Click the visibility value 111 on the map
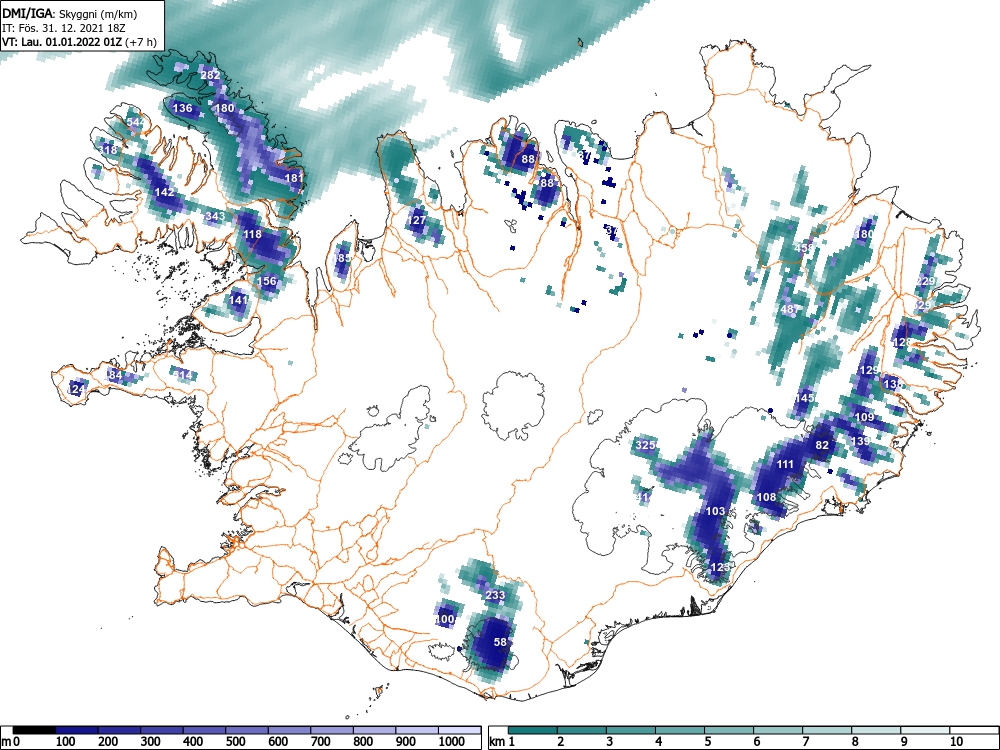This screenshot has height=750, width=1000. tap(784, 464)
